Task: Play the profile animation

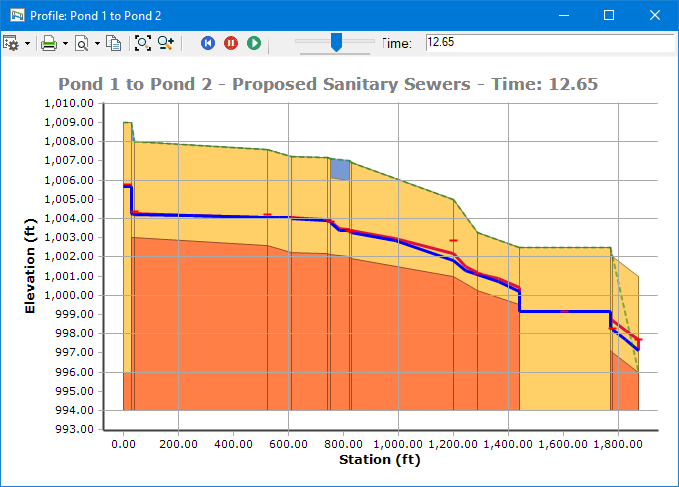Action: pos(254,43)
